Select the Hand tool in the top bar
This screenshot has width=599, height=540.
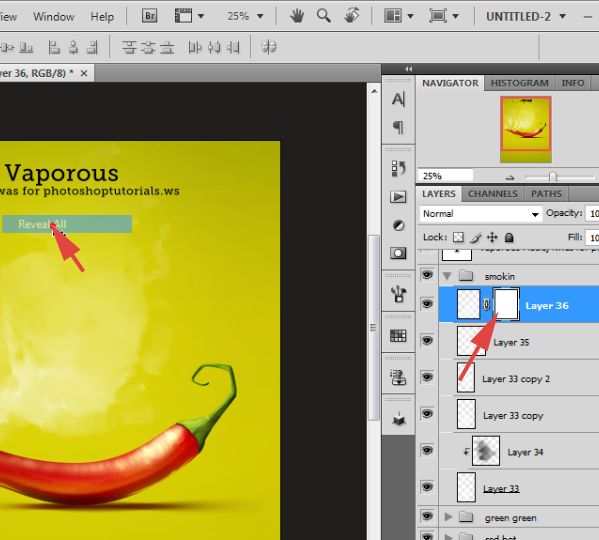pos(297,16)
